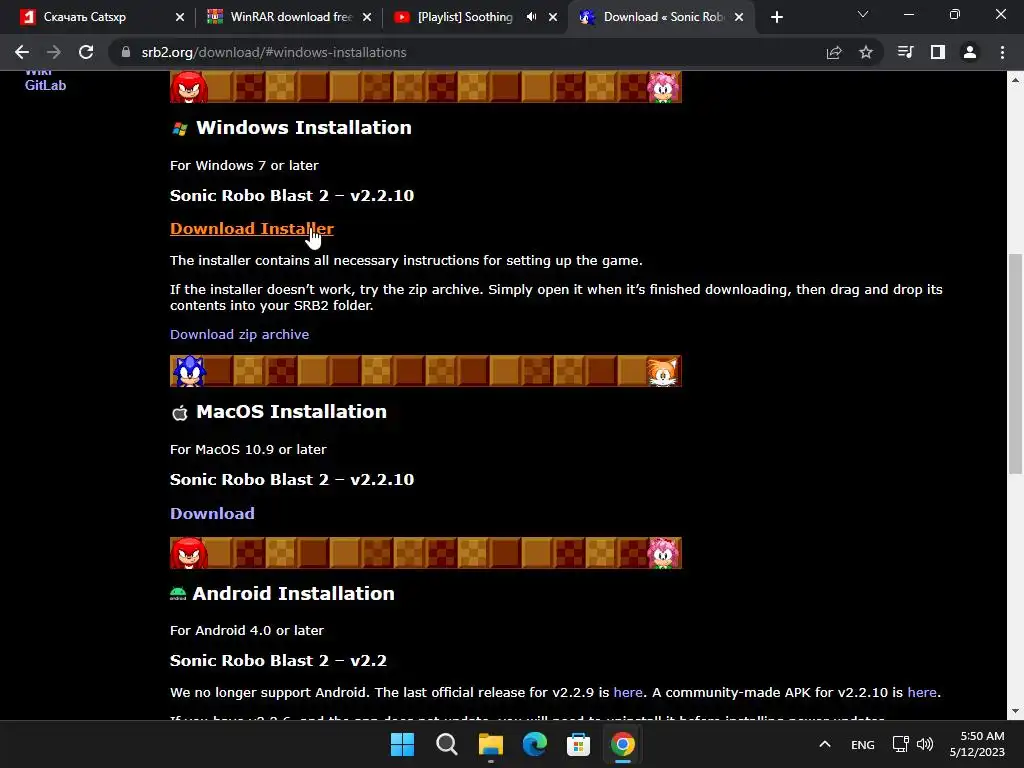Close the Sonic Robo Blast download tab
Screen dimensions: 1024x768
tap(739, 17)
